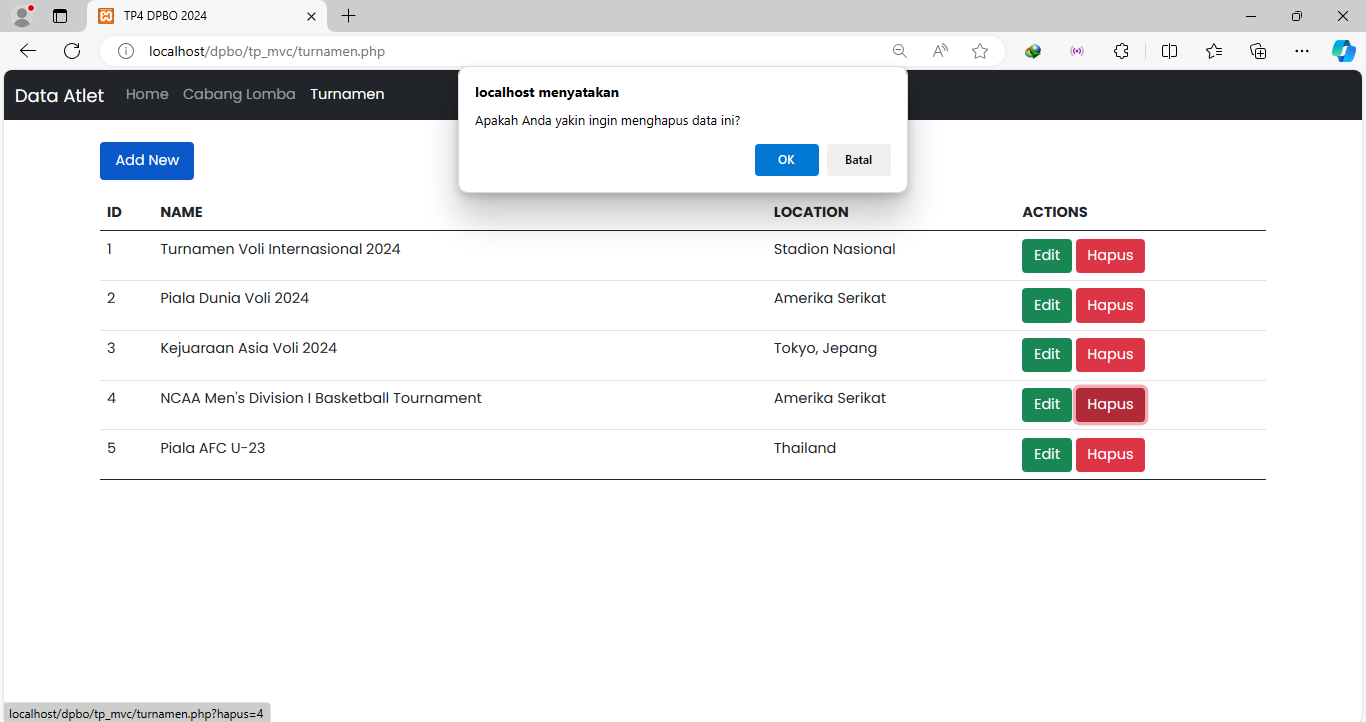The height and width of the screenshot is (722, 1366).
Task: Open the Home nav item
Action: point(147,94)
